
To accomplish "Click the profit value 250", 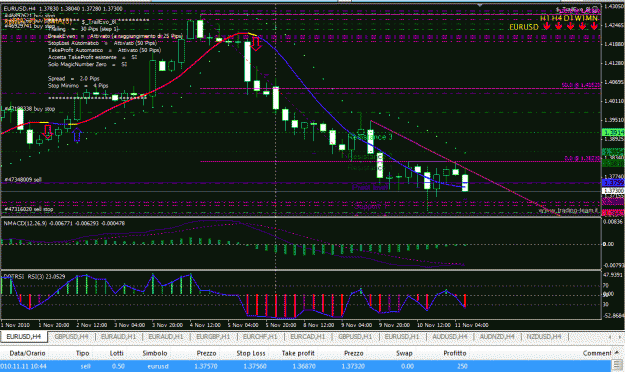I will 462,366.
